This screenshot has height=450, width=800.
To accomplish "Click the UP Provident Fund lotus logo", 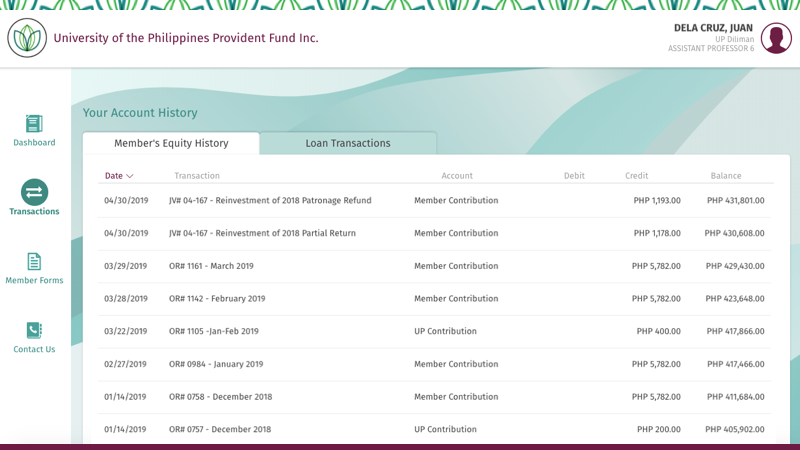I will click(27, 38).
